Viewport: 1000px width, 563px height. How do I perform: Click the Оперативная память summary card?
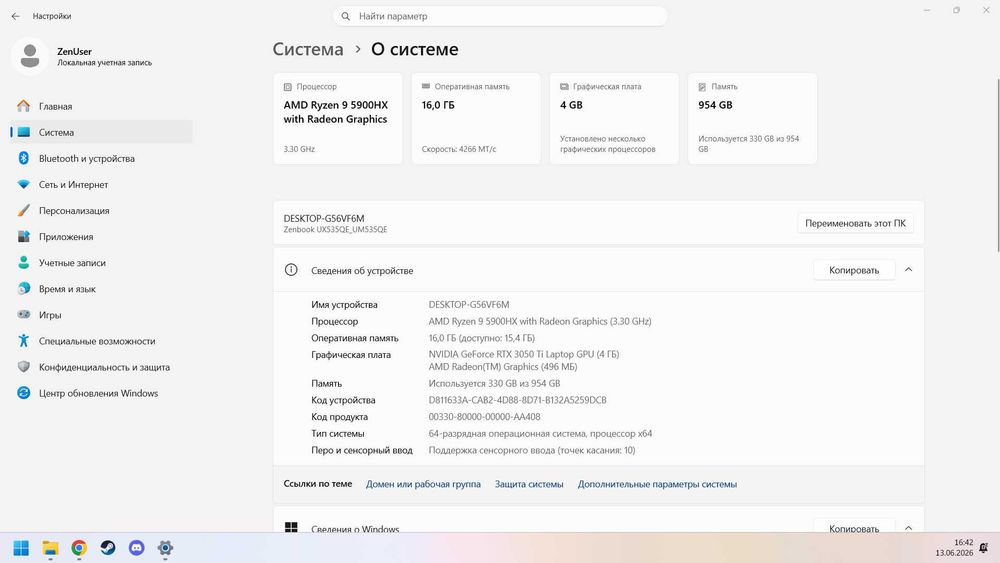click(x=476, y=119)
